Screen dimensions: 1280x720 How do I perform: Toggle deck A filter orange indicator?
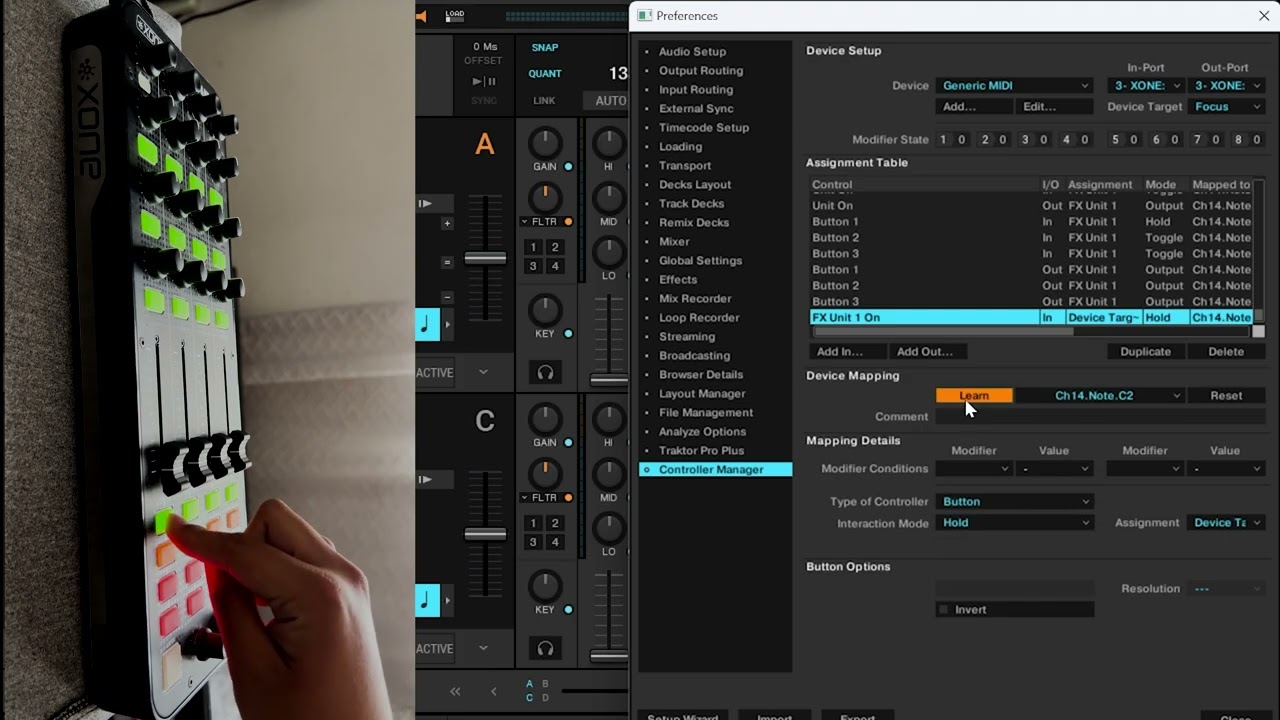pyautogui.click(x=568, y=222)
